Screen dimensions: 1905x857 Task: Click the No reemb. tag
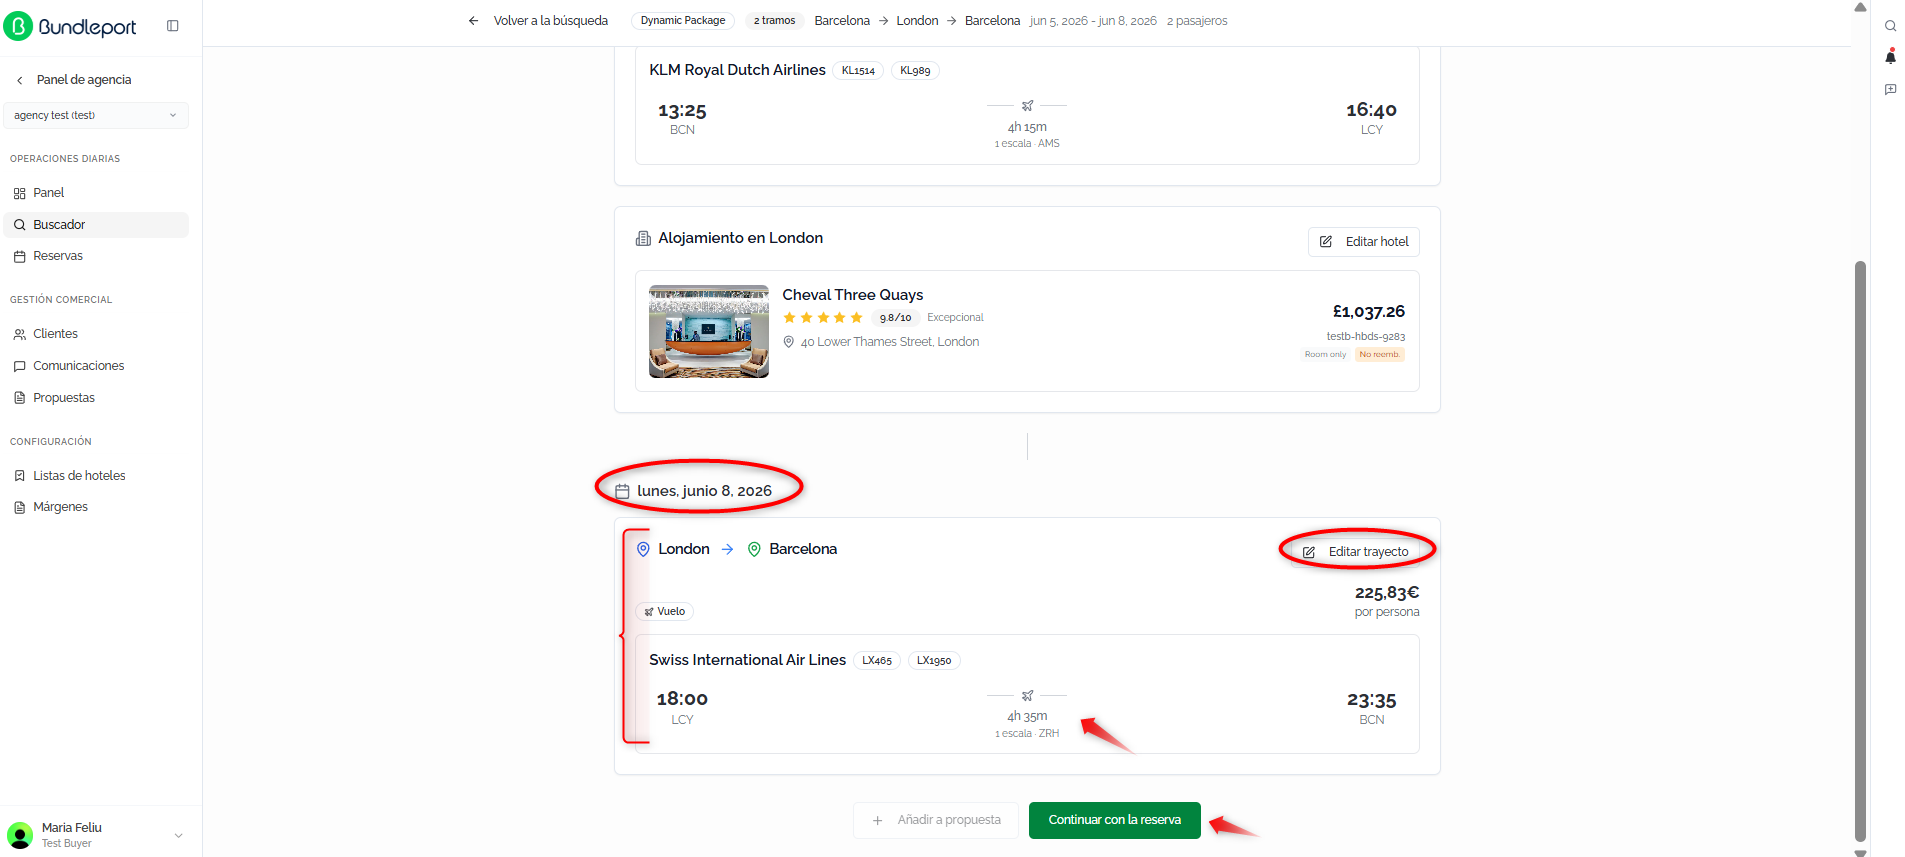coord(1380,355)
